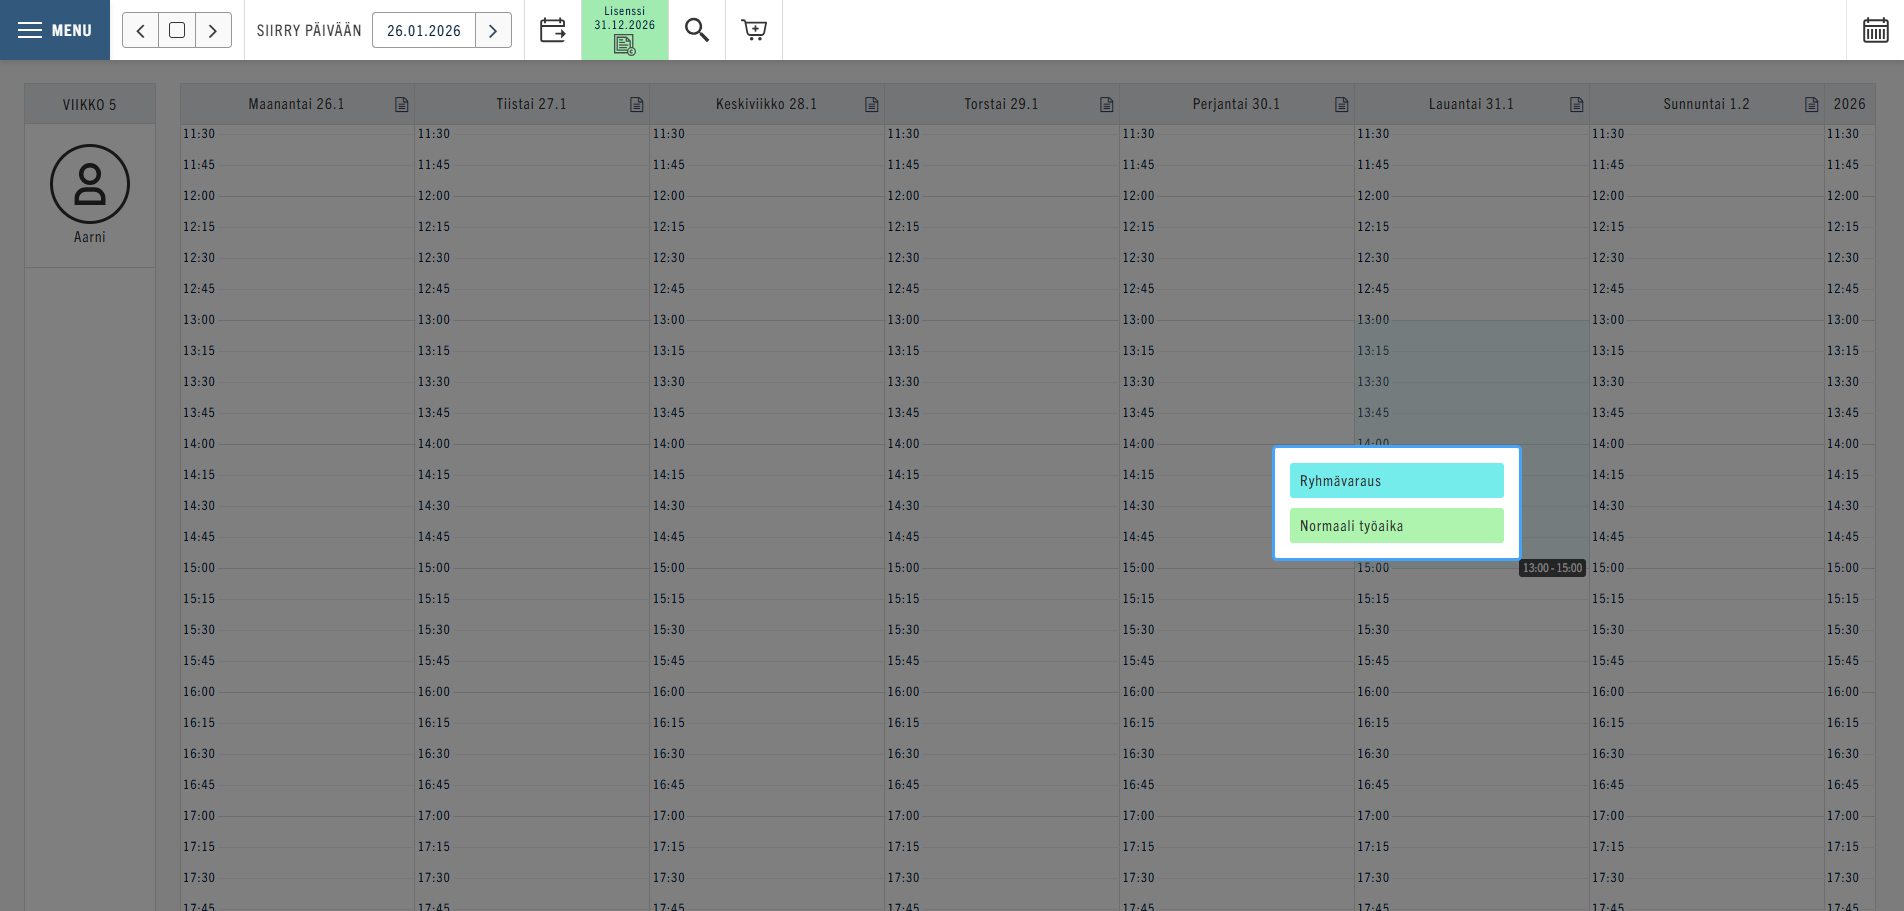This screenshot has height=911, width=1904.
Task: Go to next week arrow
Action: 213,31
